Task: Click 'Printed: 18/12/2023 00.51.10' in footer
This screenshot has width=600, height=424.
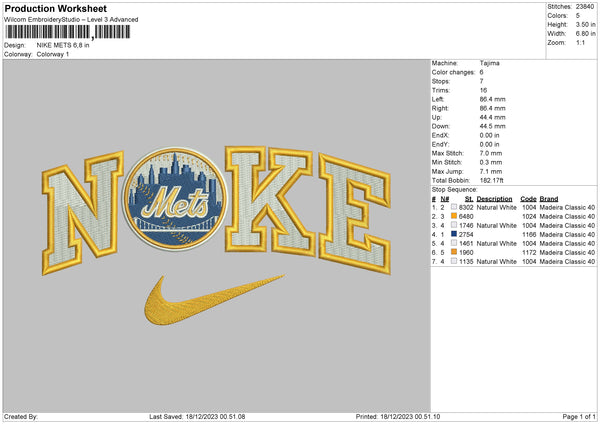Action: pyautogui.click(x=398, y=416)
